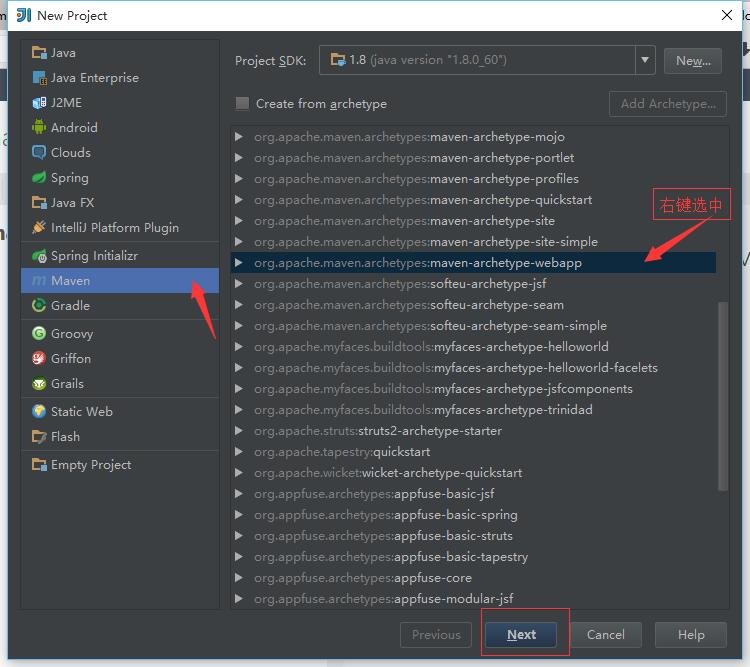Select appfuse-basic-jsf row
Image resolution: width=750 pixels, height=667 pixels.
tap(473, 494)
